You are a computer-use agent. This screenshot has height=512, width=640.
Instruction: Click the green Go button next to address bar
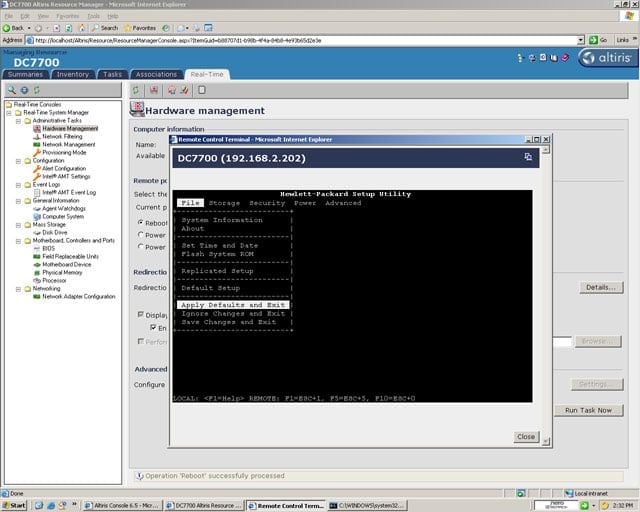click(x=598, y=40)
